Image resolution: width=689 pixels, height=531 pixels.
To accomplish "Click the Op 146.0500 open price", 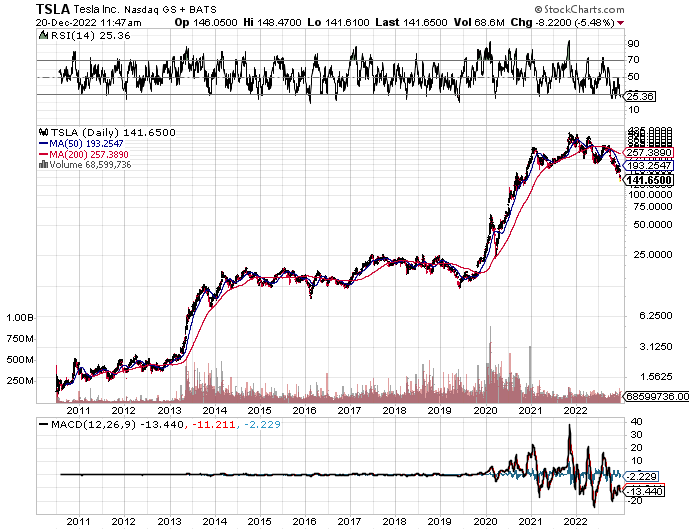I will (206, 22).
